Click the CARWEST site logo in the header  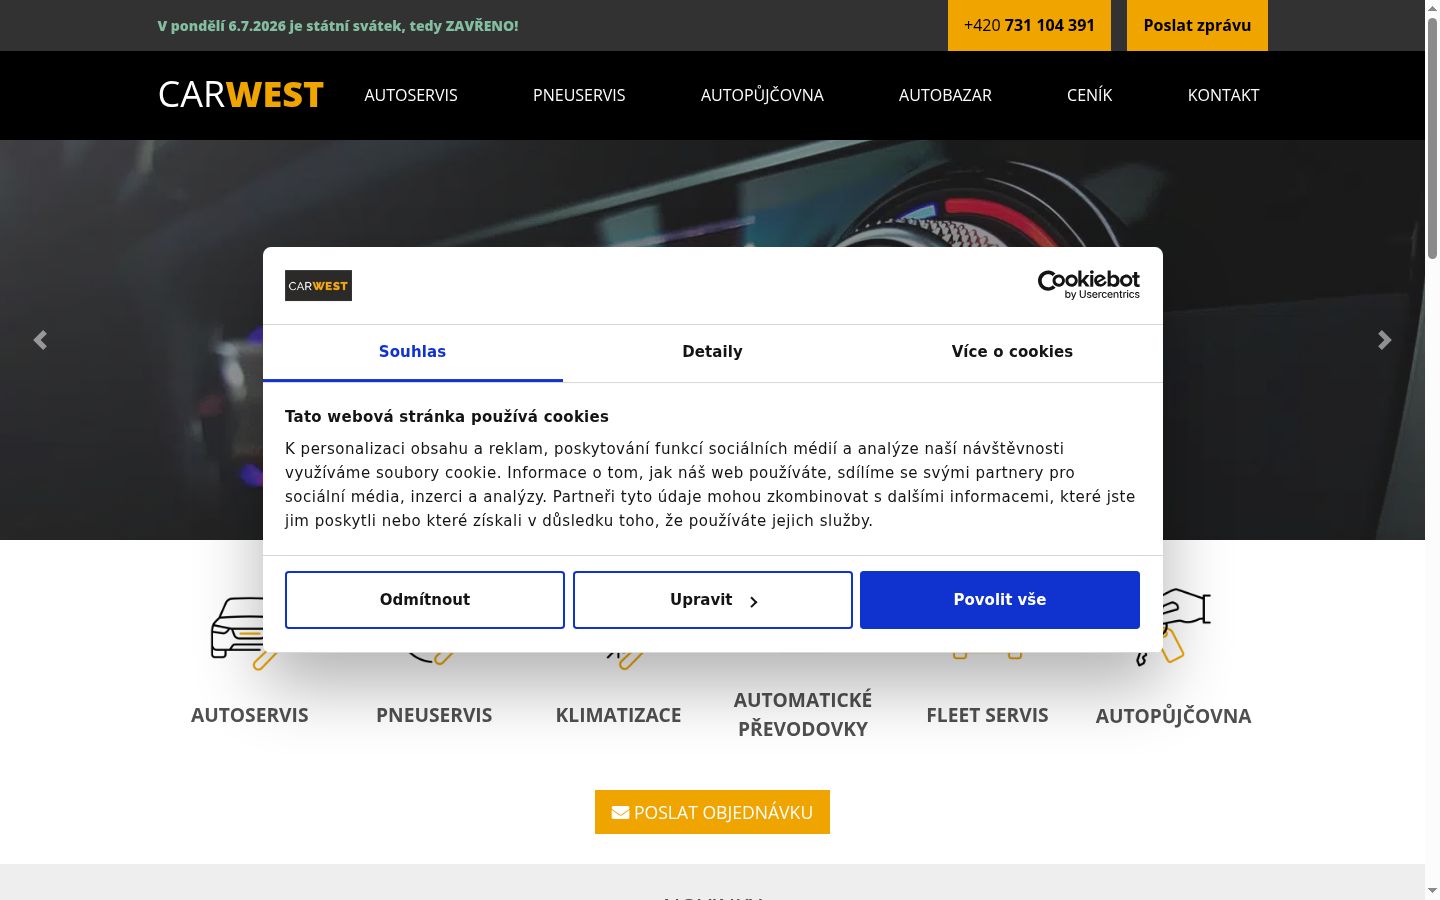coord(241,95)
